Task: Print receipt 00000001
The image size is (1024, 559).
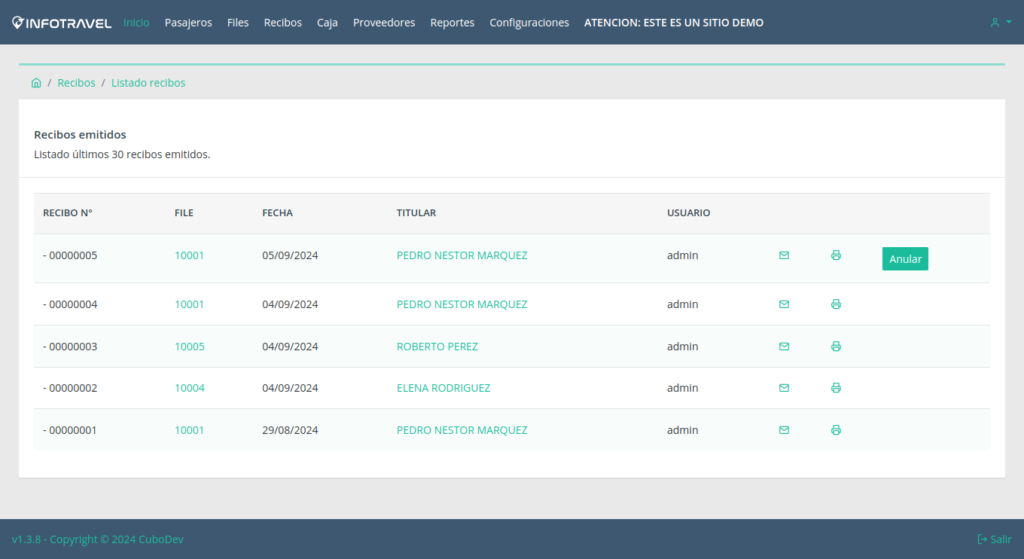Action: tap(836, 430)
